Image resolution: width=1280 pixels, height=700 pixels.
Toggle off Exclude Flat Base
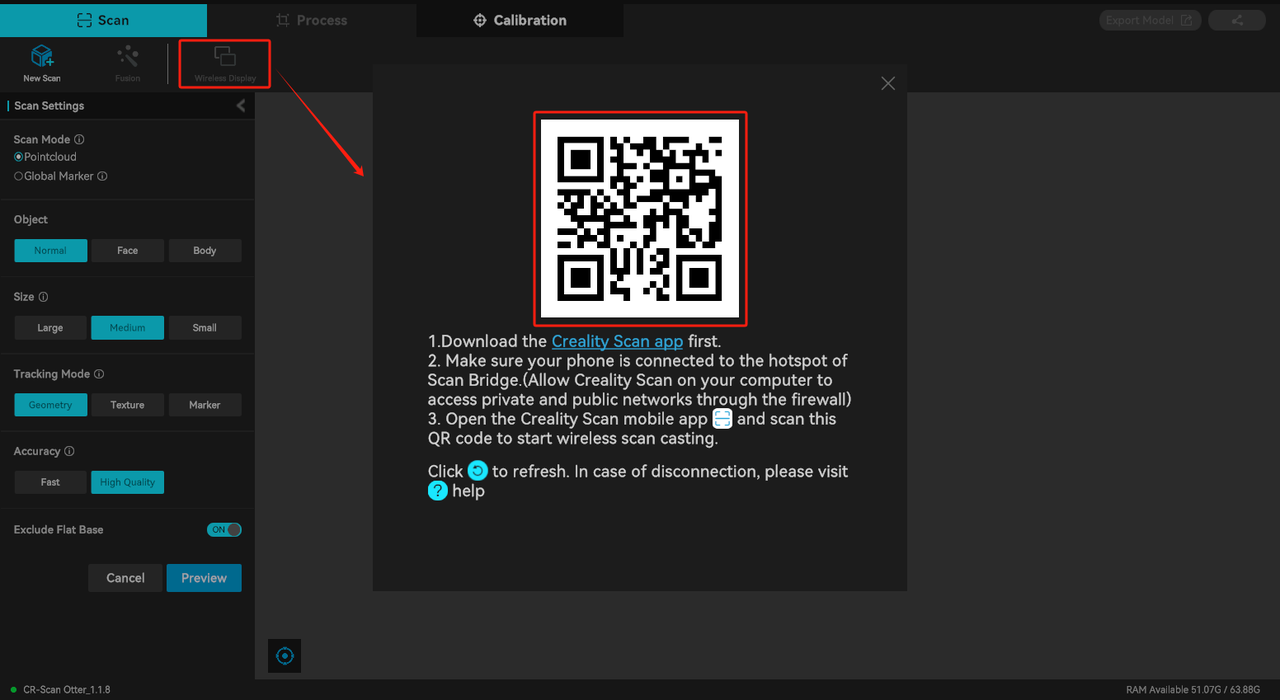pos(224,529)
